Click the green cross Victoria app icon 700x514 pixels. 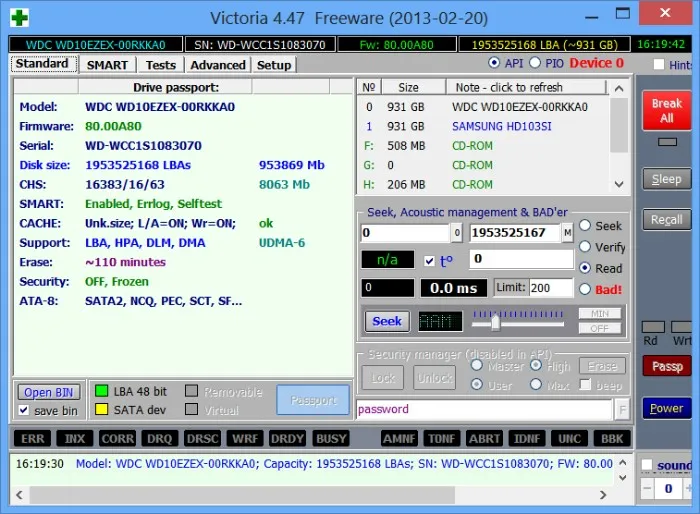pos(20,18)
